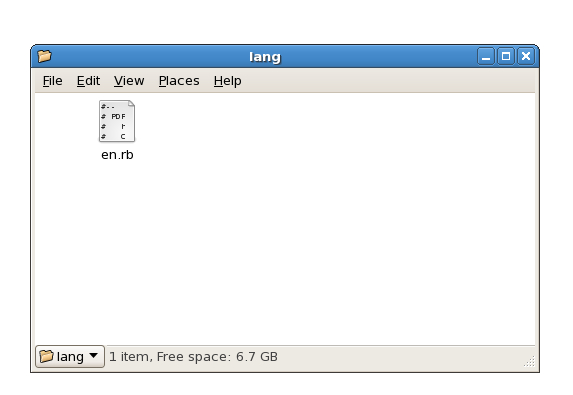Open the File menu

[x=53, y=81]
